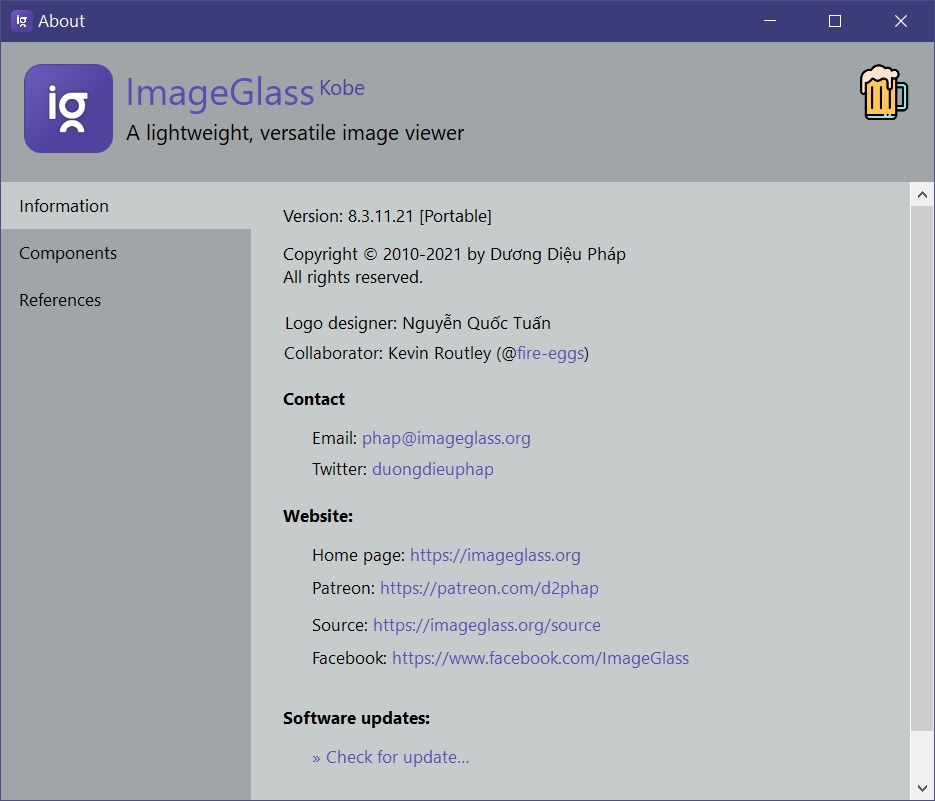Click the Kobe codename text
This screenshot has height=801, width=935.
click(342, 88)
